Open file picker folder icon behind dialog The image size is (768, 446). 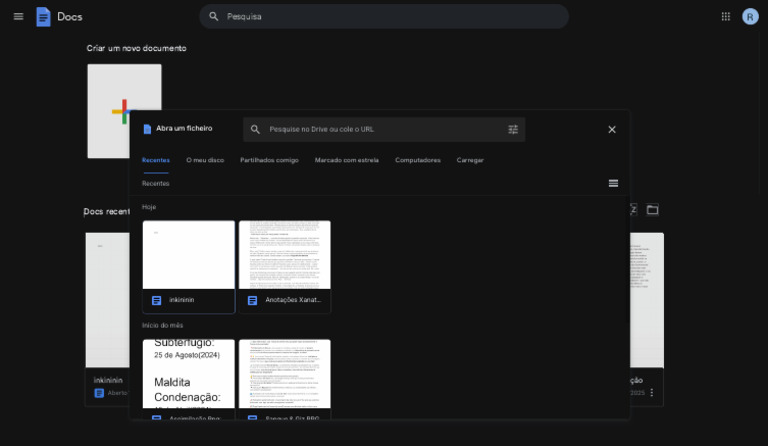[652, 210]
